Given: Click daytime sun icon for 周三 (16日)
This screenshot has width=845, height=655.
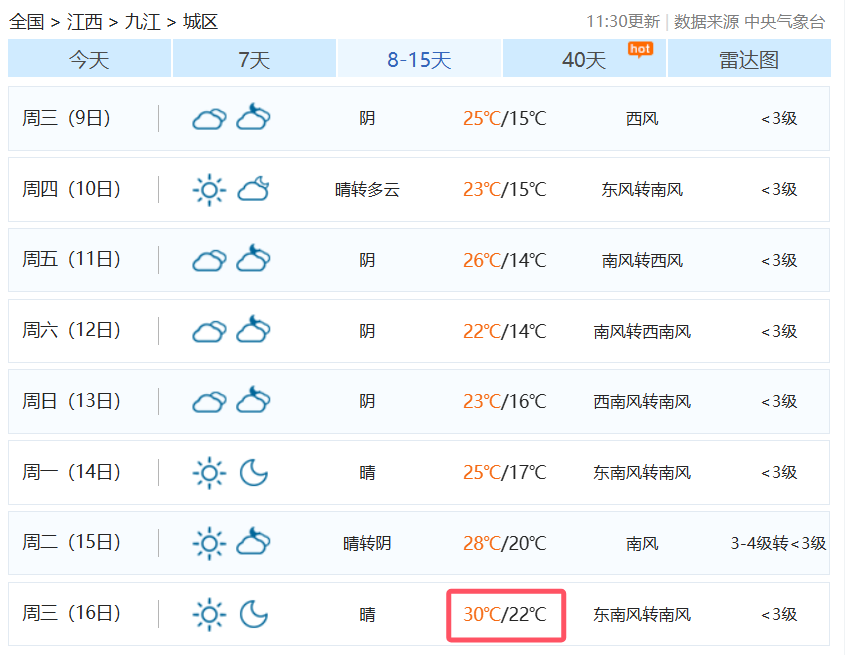Looking at the screenshot, I should tap(210, 615).
